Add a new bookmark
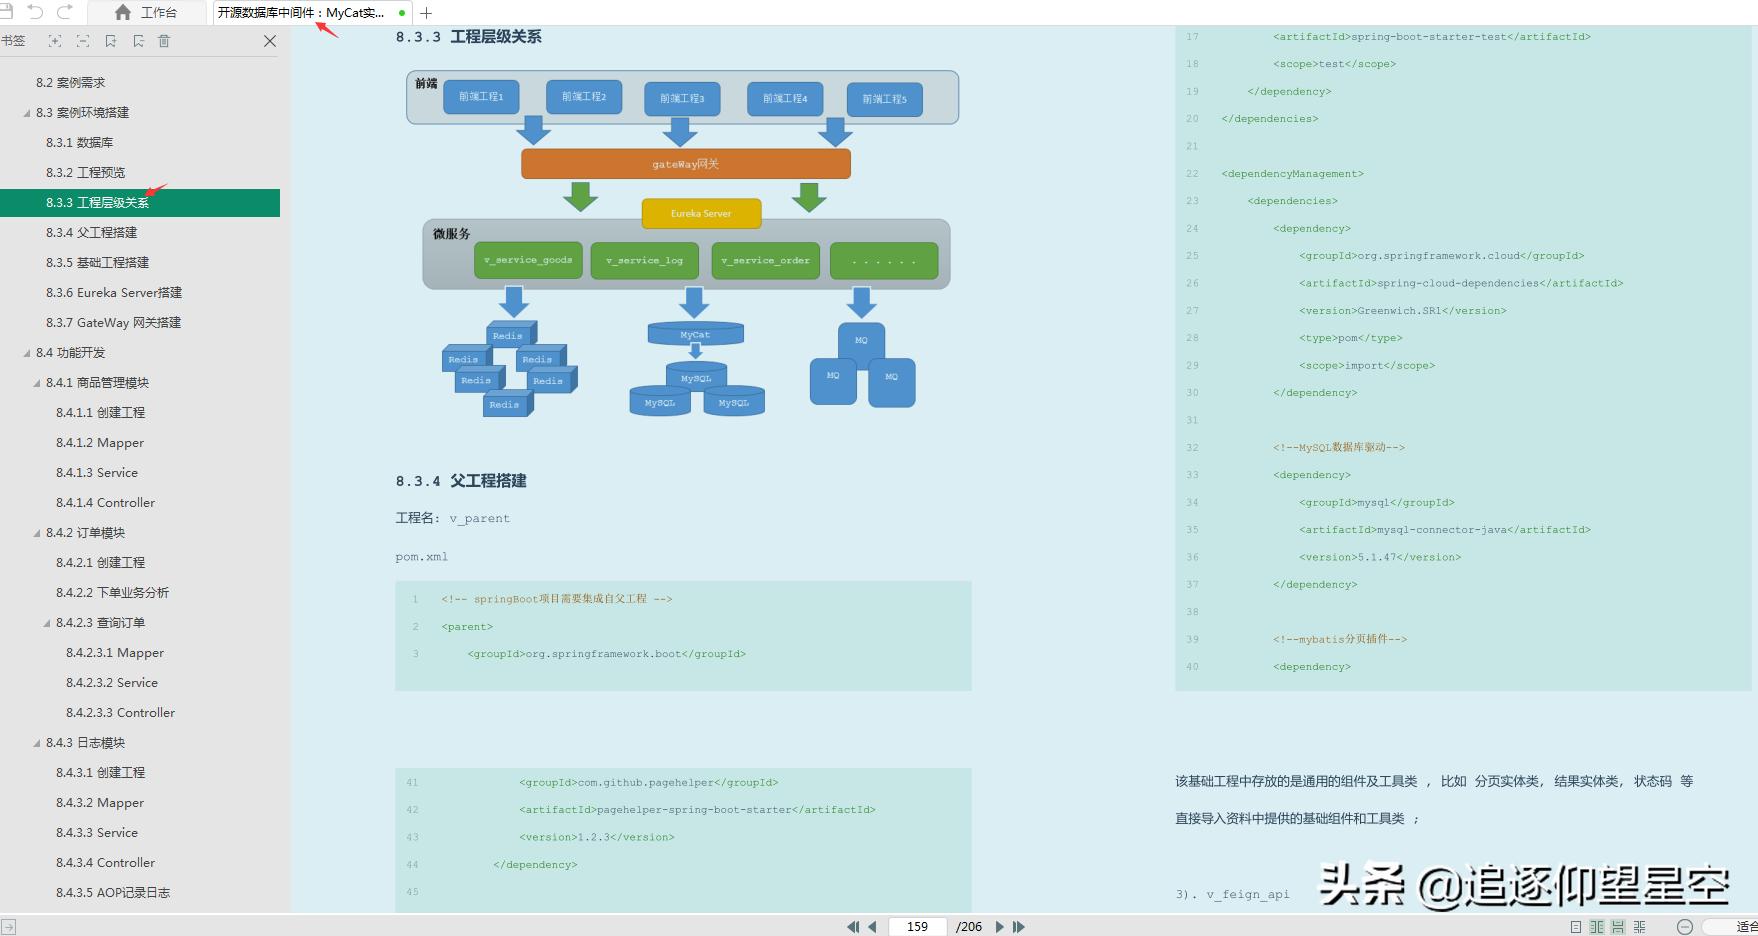Screen dimensions: 1758x936 point(110,41)
